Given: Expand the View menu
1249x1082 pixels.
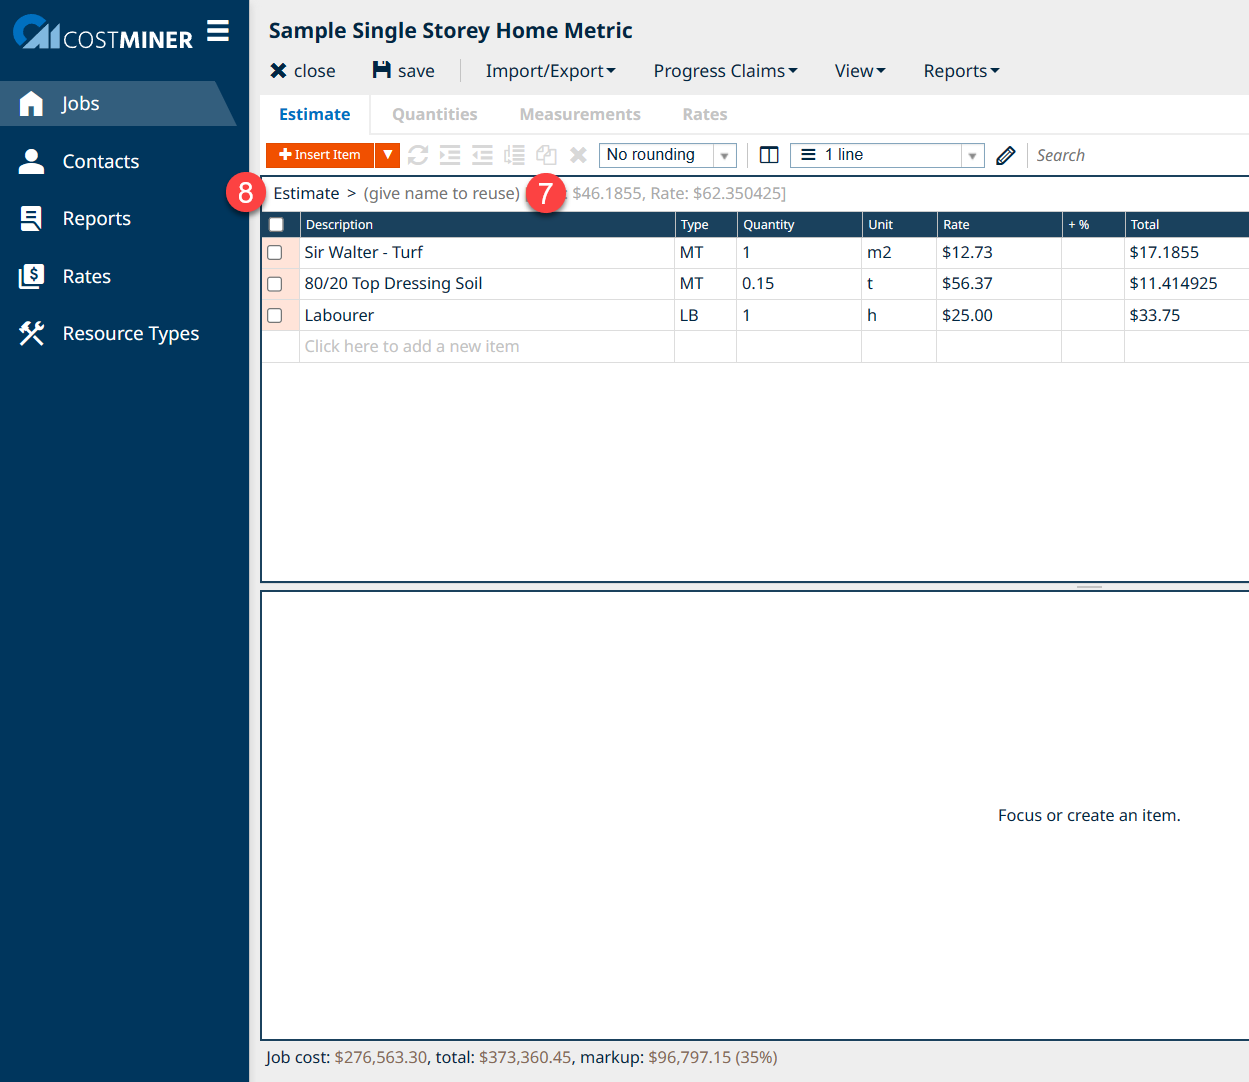Looking at the screenshot, I should pos(860,71).
